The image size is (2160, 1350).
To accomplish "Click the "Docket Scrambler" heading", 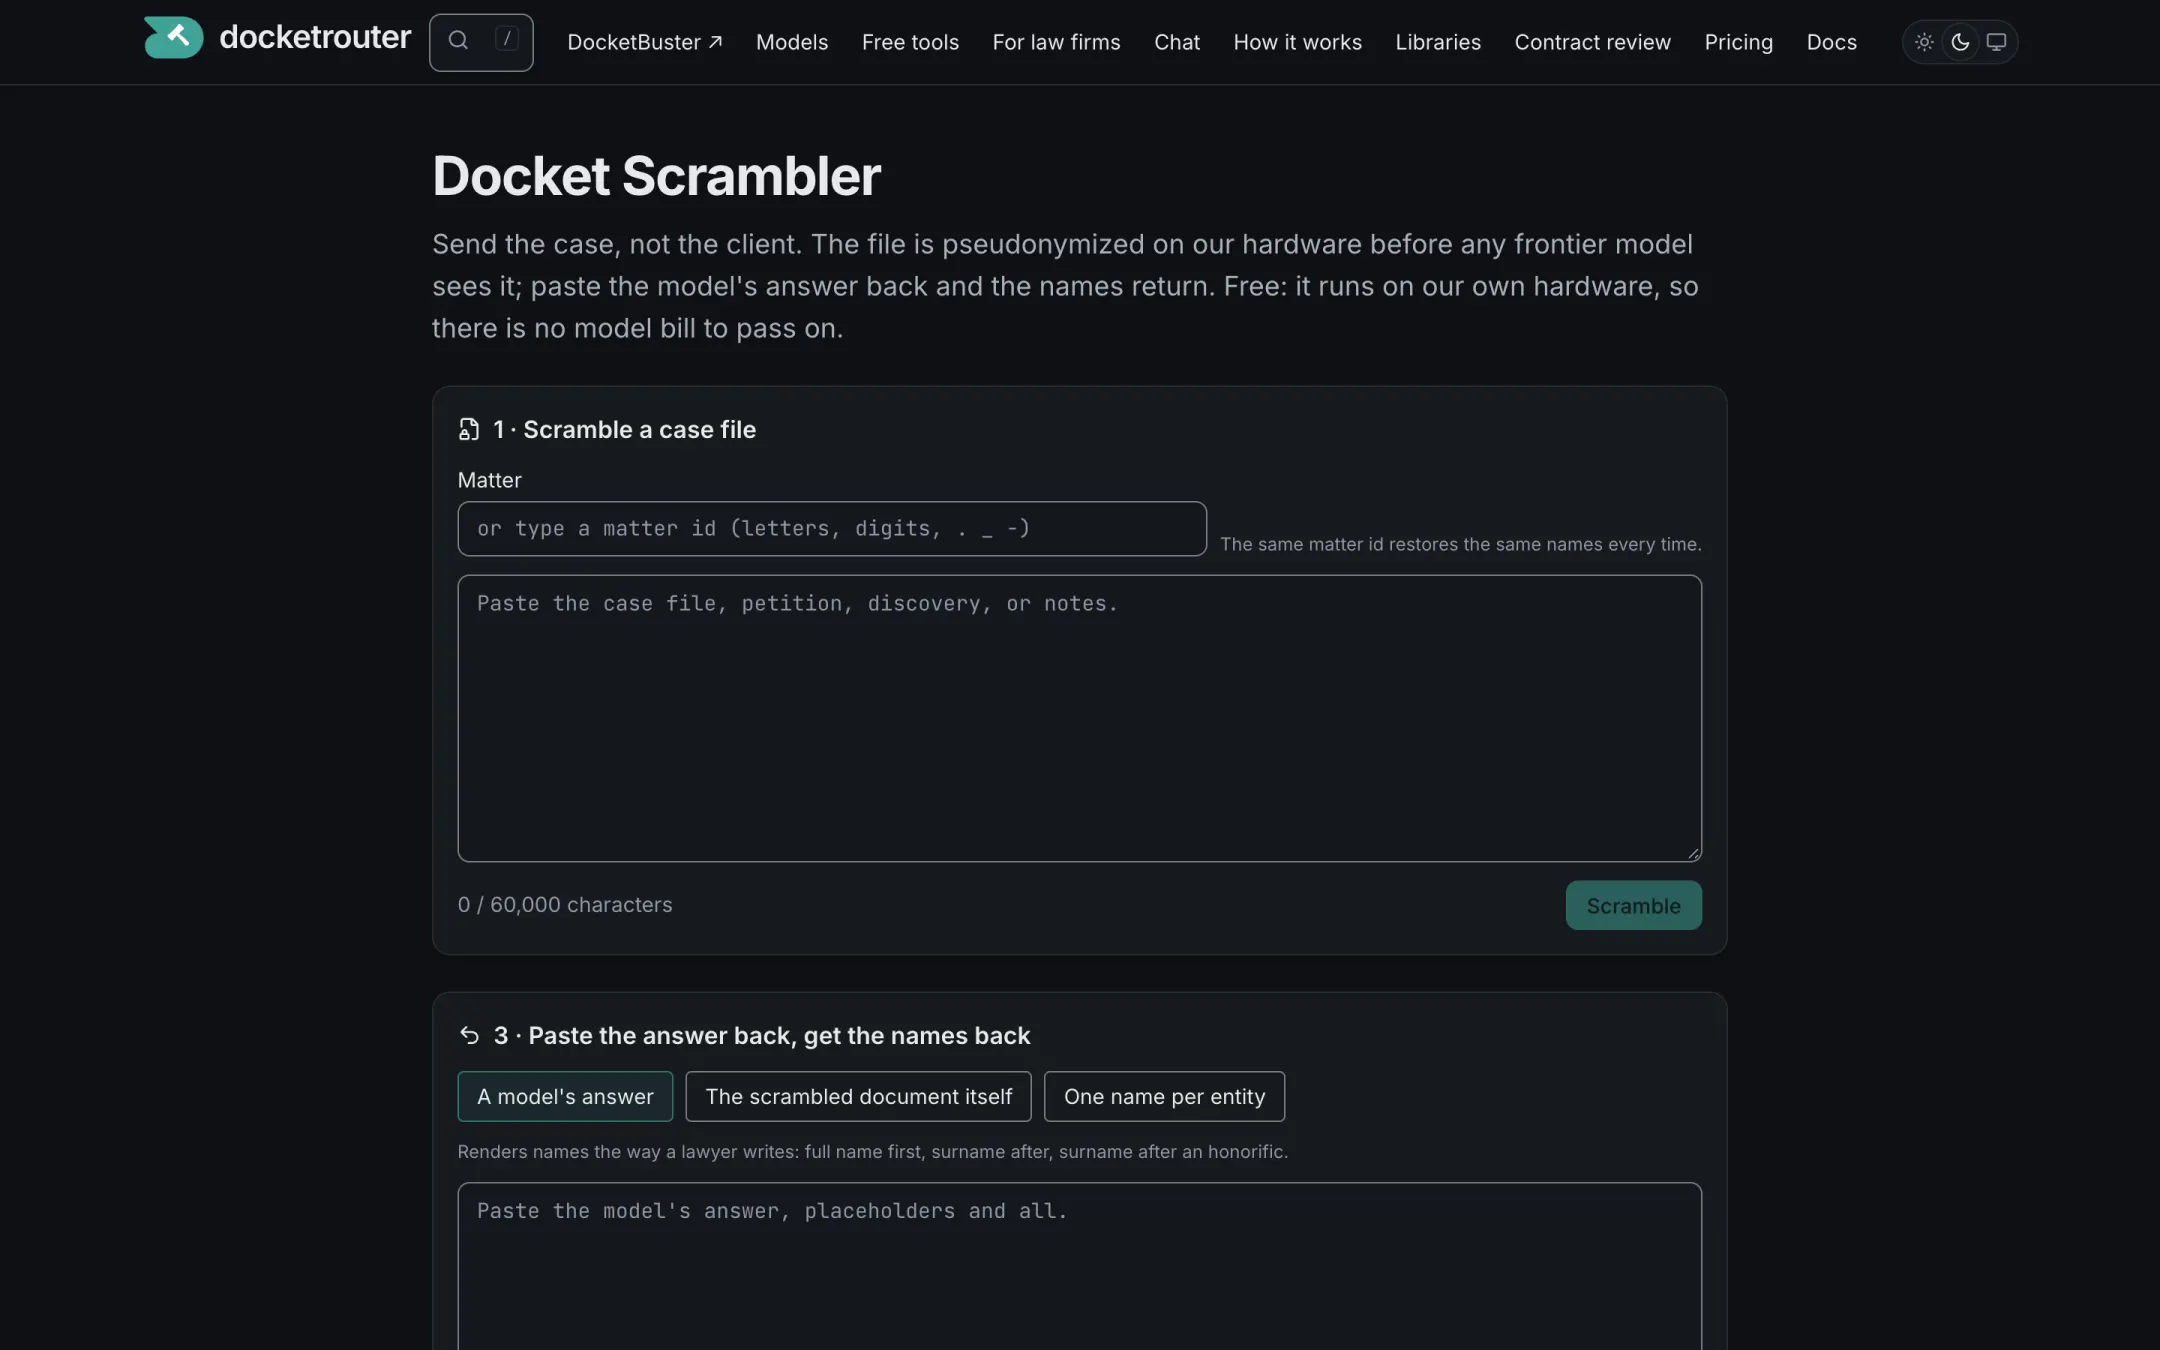I will pyautogui.click(x=656, y=176).
